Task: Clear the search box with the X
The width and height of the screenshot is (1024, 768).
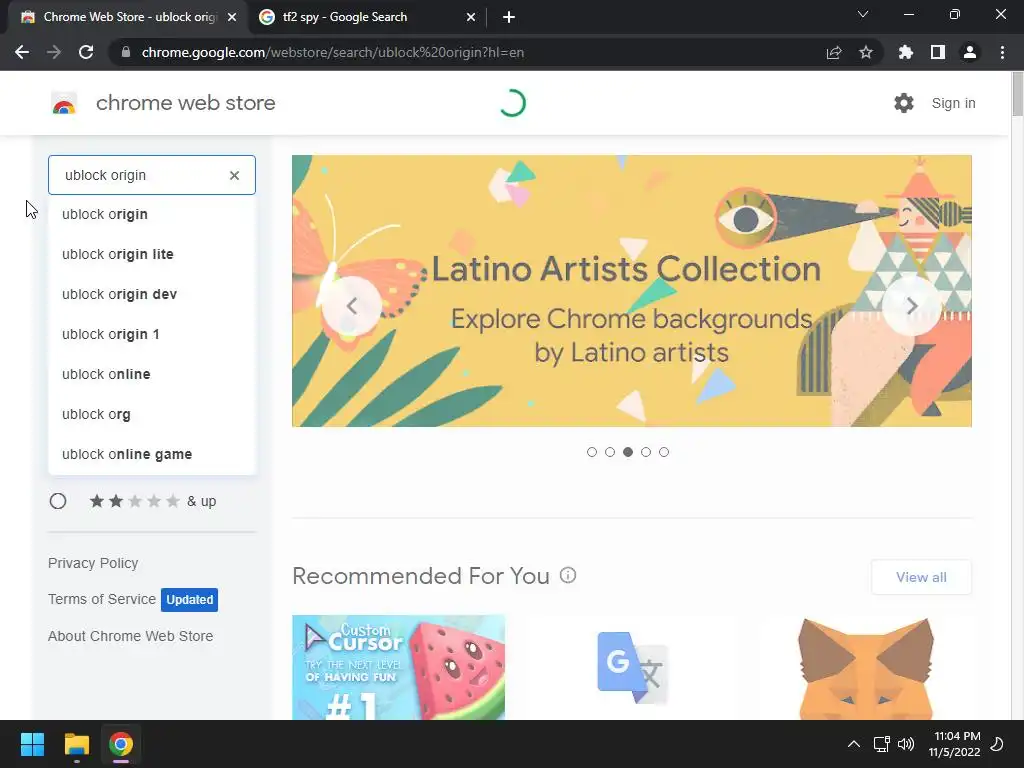Action: [234, 175]
